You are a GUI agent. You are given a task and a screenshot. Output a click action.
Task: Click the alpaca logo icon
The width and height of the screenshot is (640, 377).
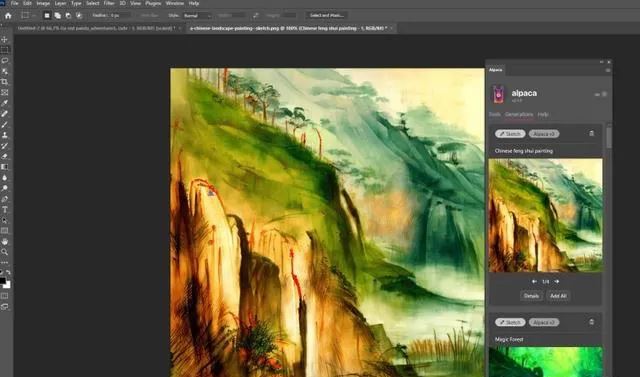pyautogui.click(x=498, y=94)
